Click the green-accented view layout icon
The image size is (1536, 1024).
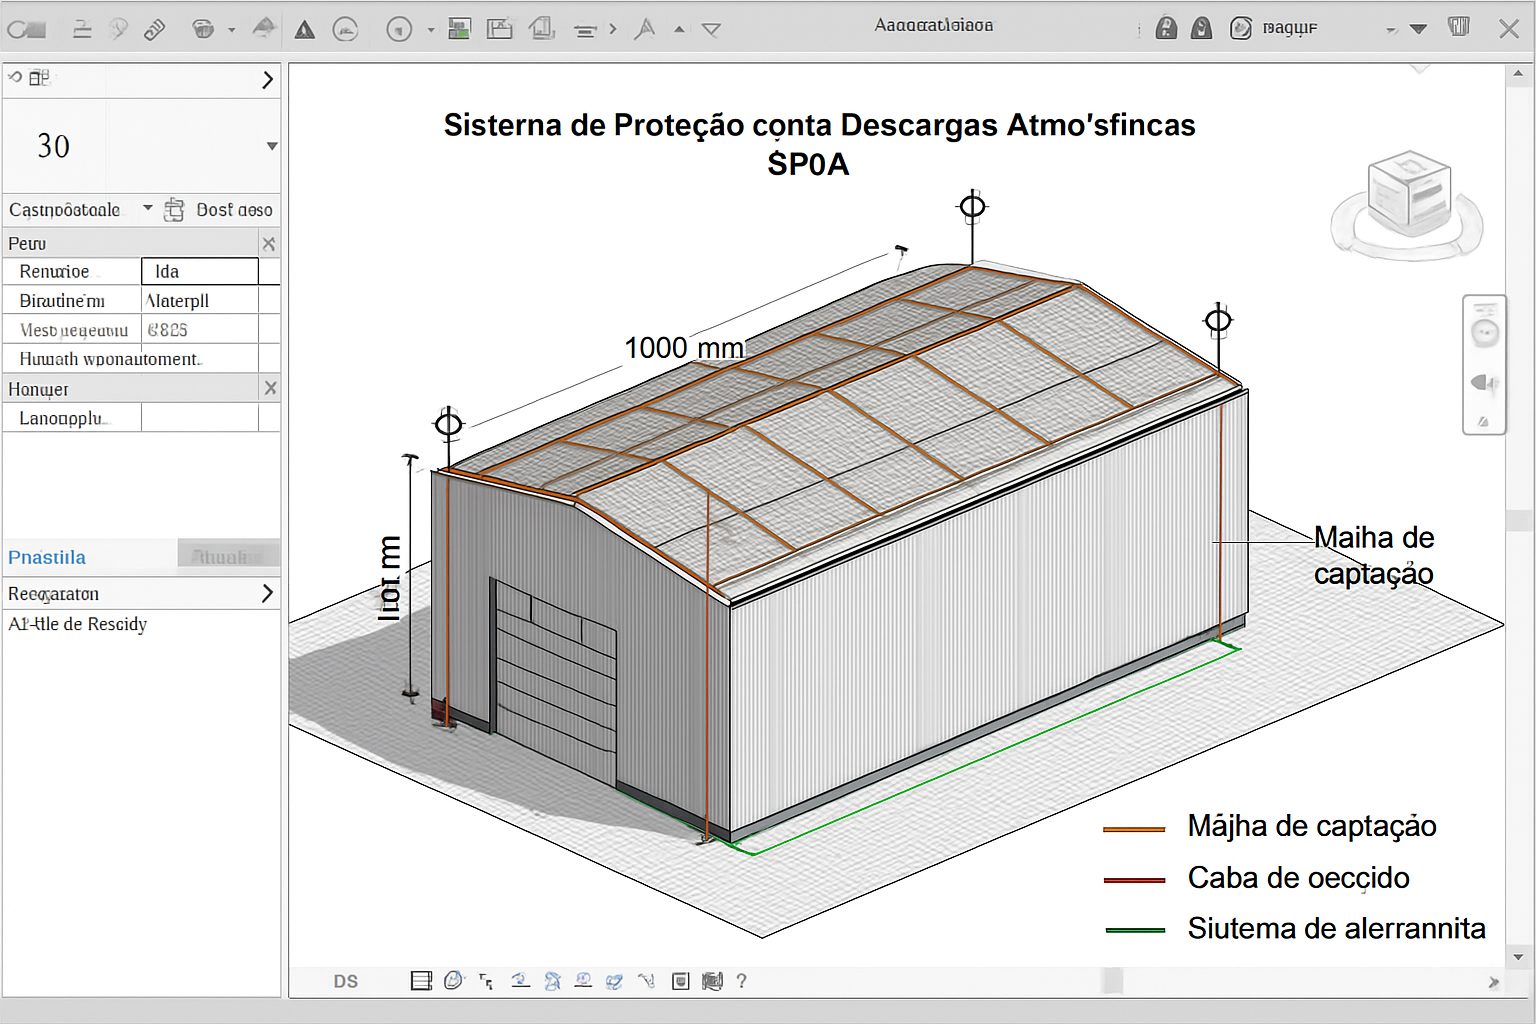pos(459,29)
